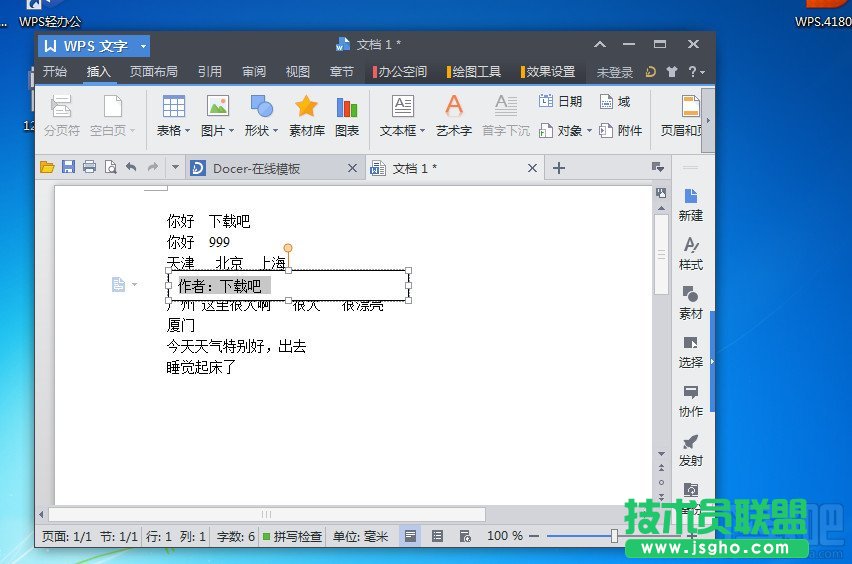Insert a page break (分页符)
The width and height of the screenshot is (852, 564).
click(61, 116)
